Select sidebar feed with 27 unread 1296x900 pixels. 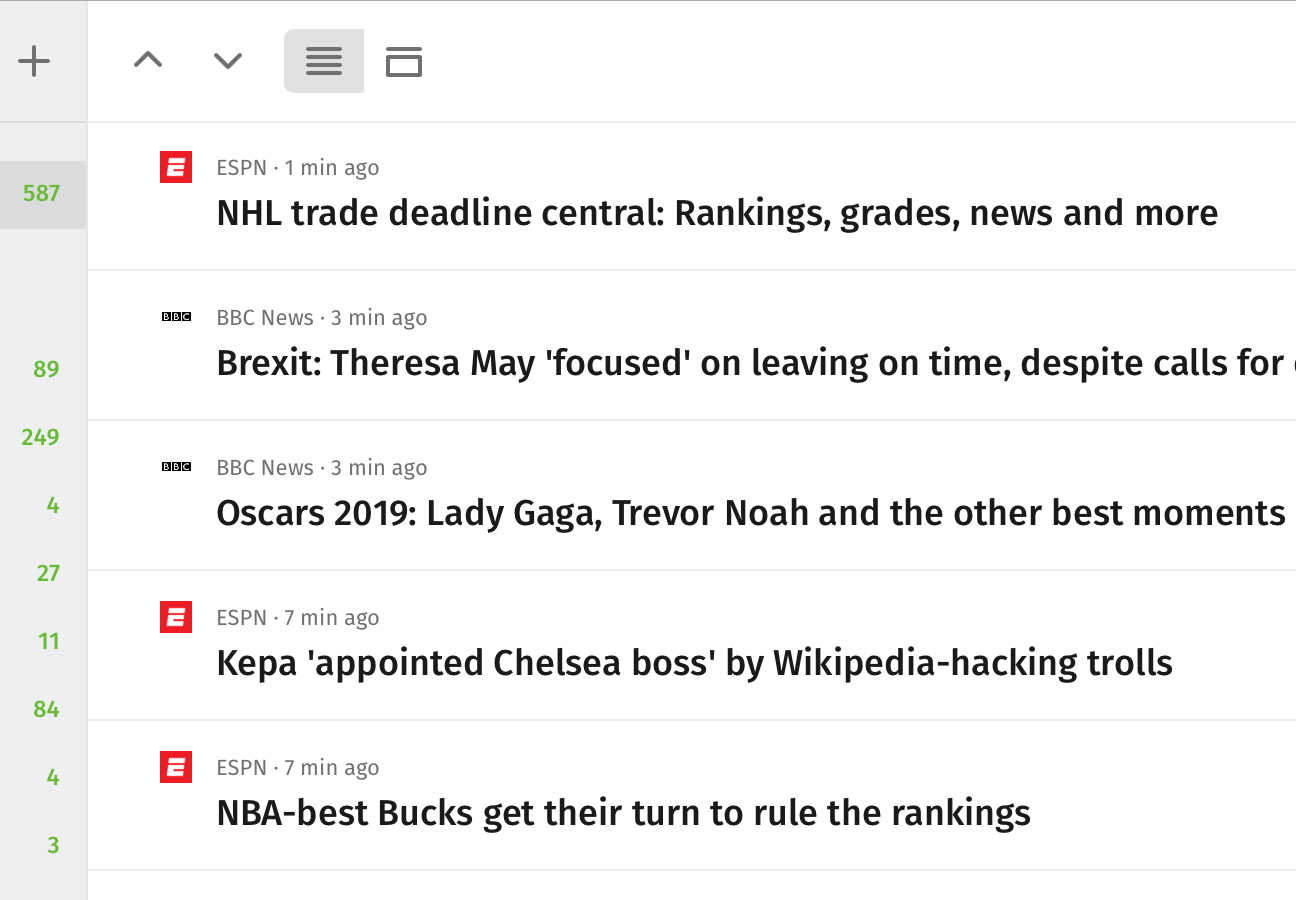click(43, 573)
